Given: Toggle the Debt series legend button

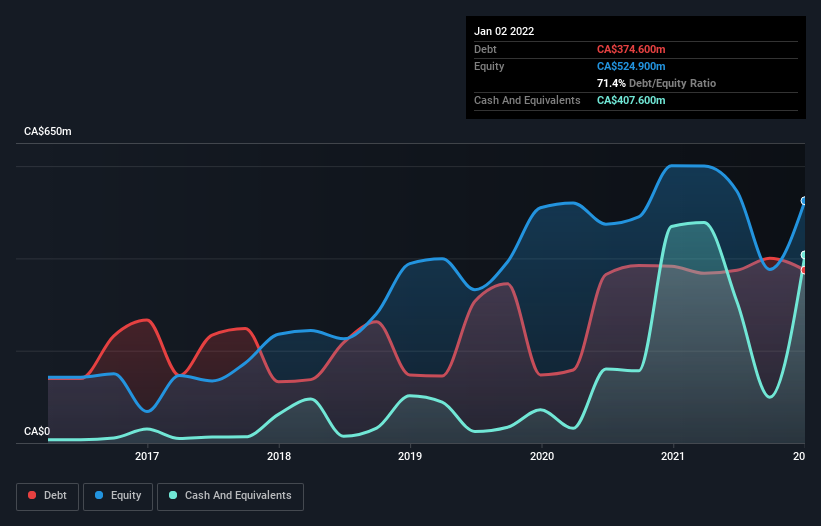Looking at the screenshot, I should coord(48,496).
